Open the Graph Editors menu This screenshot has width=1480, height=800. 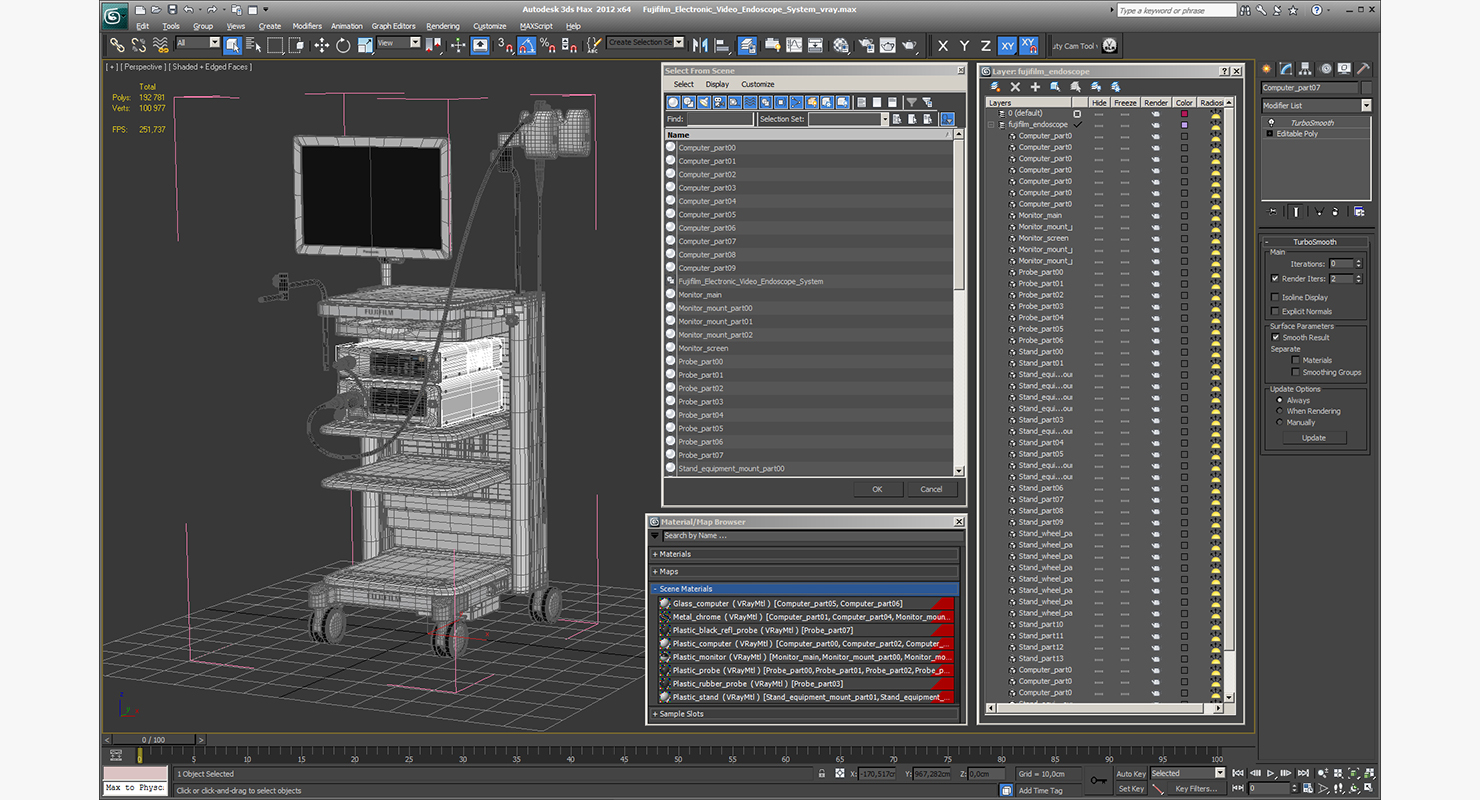(x=393, y=26)
